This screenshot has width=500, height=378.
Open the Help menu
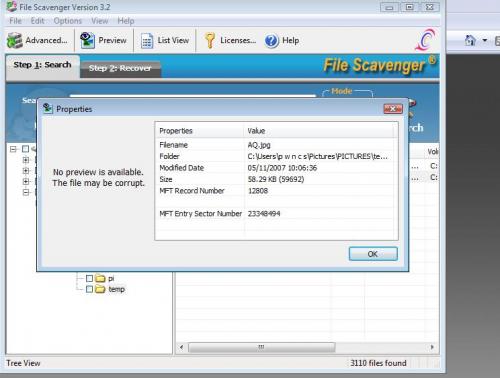point(126,21)
